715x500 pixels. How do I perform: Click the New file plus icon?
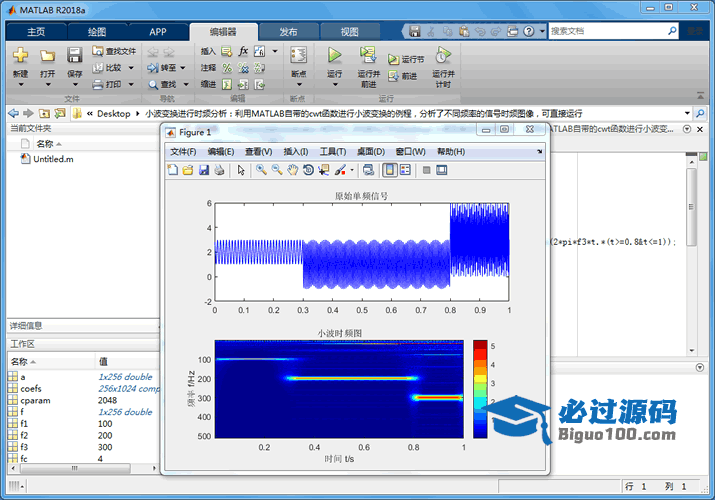(20, 55)
